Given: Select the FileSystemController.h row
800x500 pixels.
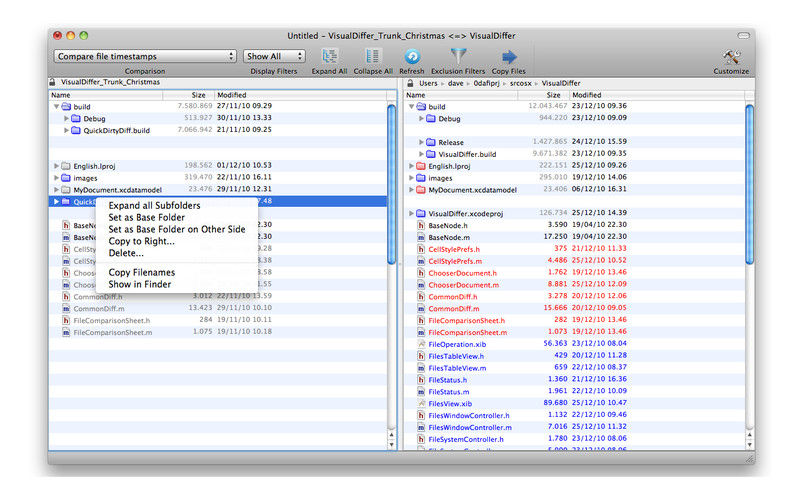Looking at the screenshot, I should [x=574, y=439].
